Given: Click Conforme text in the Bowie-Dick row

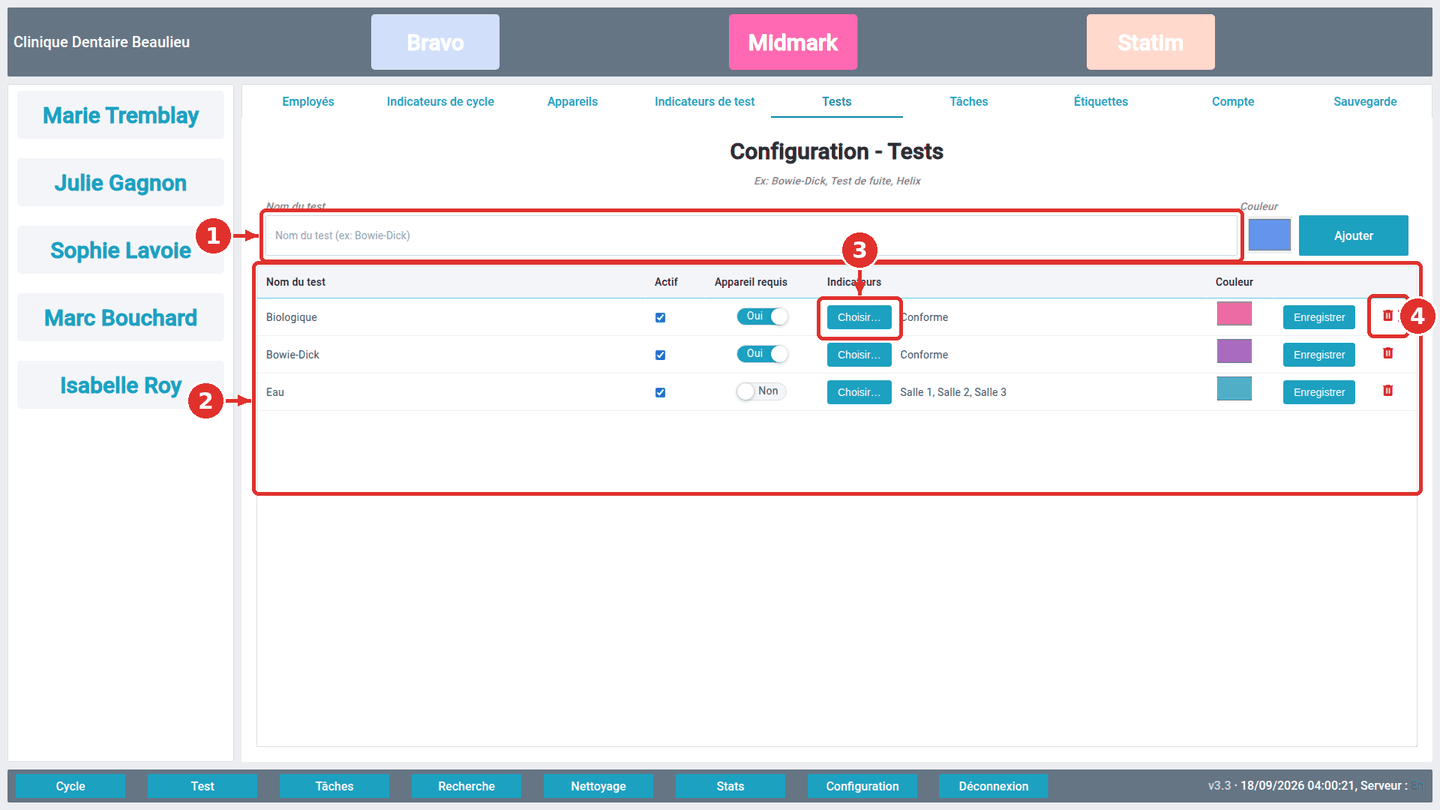Looking at the screenshot, I should [x=924, y=355].
